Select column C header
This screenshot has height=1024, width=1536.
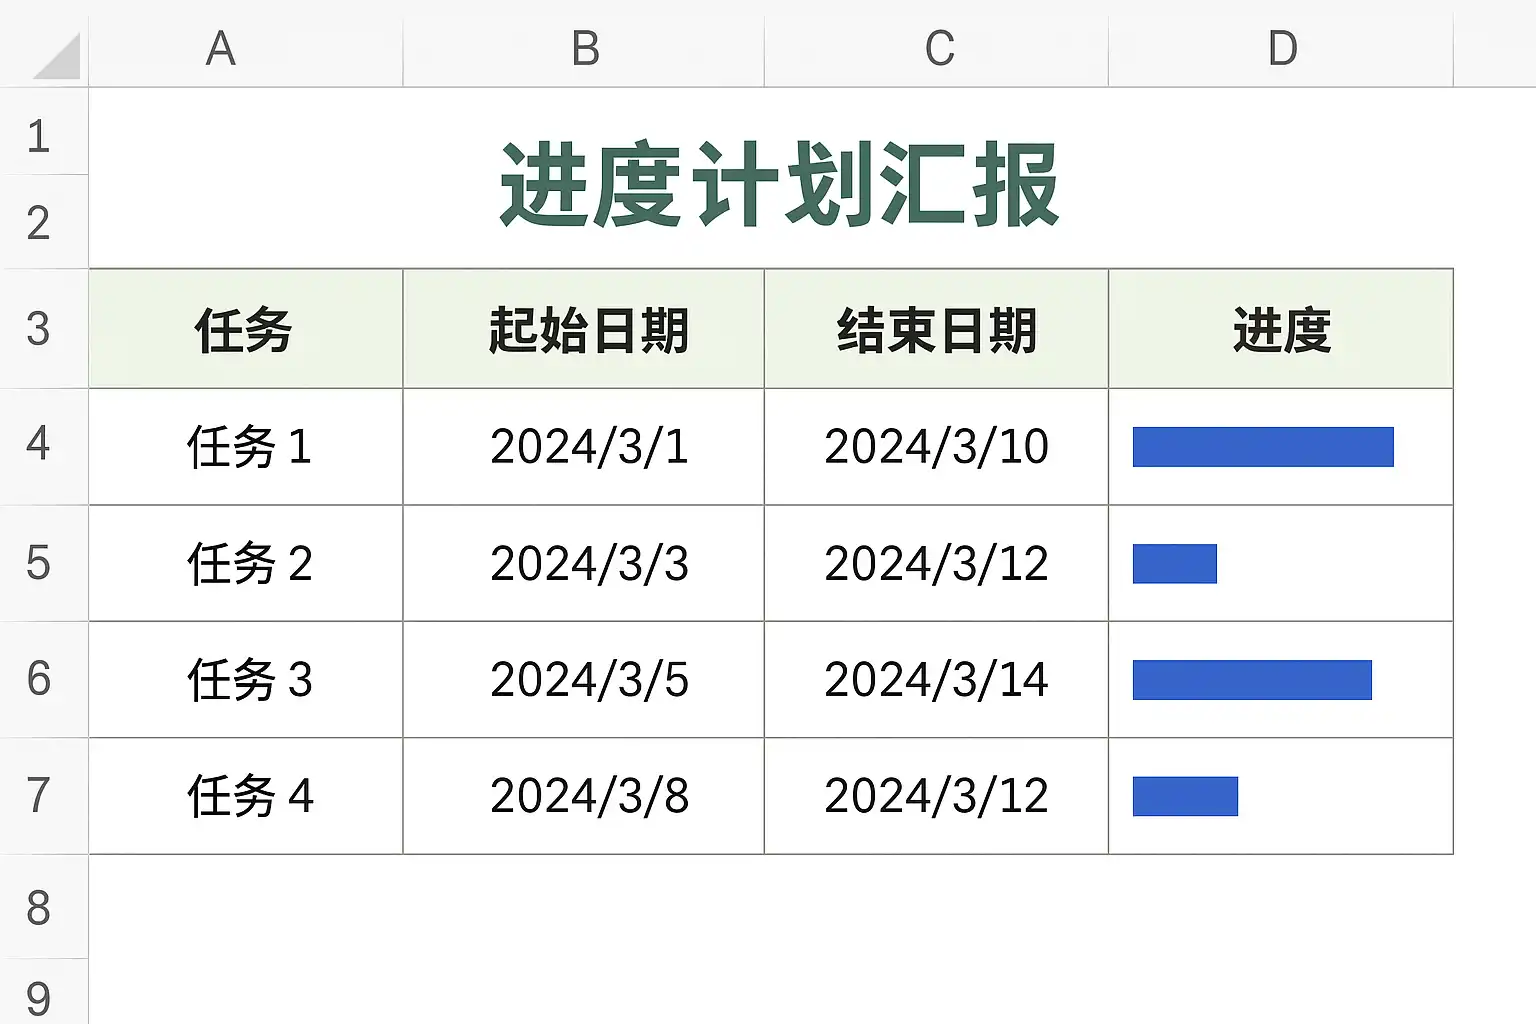(938, 48)
